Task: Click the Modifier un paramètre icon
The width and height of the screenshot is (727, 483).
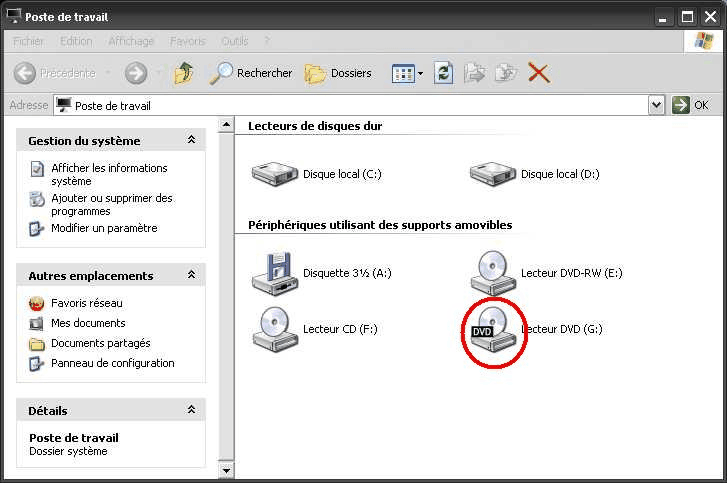Action: (37, 229)
